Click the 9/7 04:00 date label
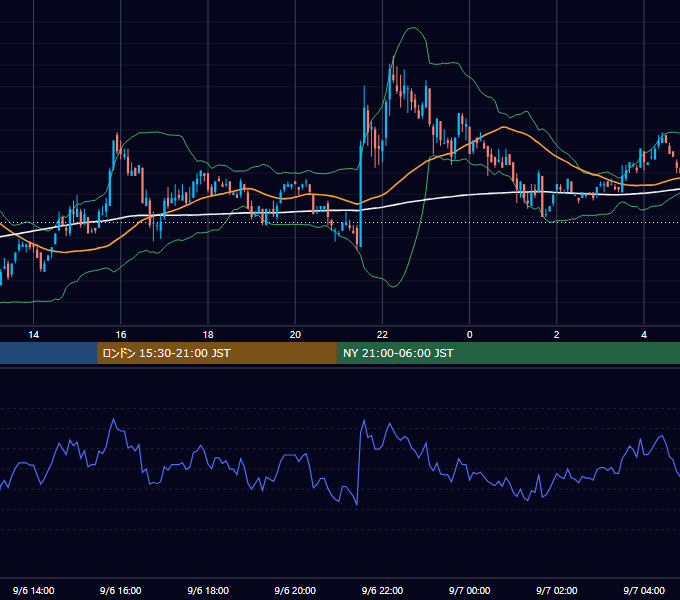Image resolution: width=680 pixels, height=600 pixels. tap(644, 590)
